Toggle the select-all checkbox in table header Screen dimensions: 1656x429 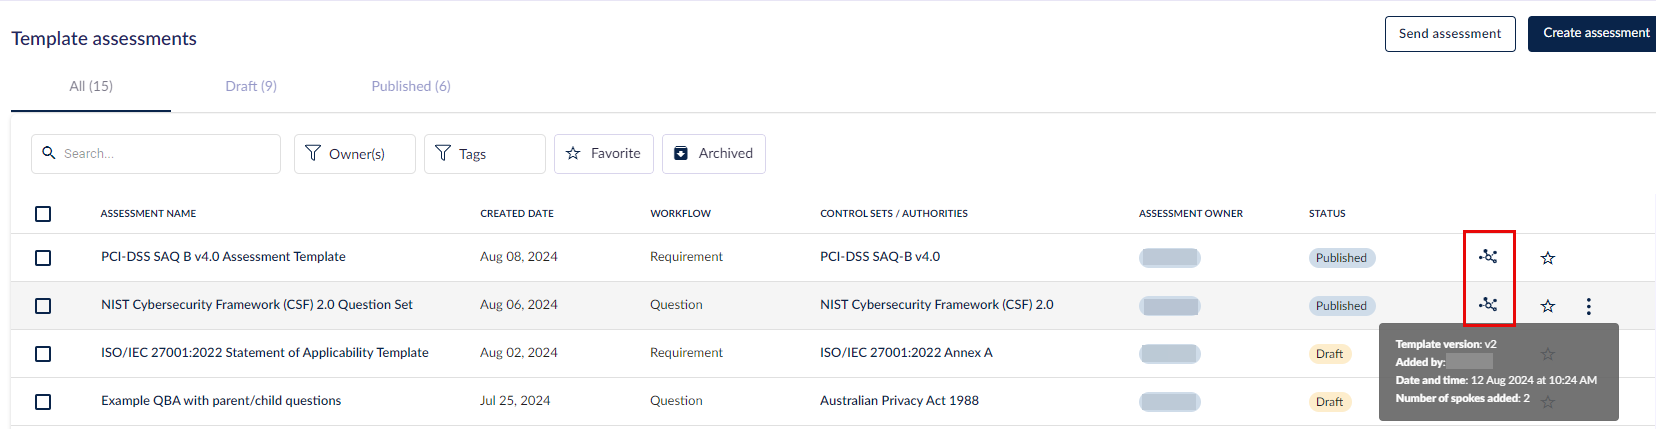point(43,214)
